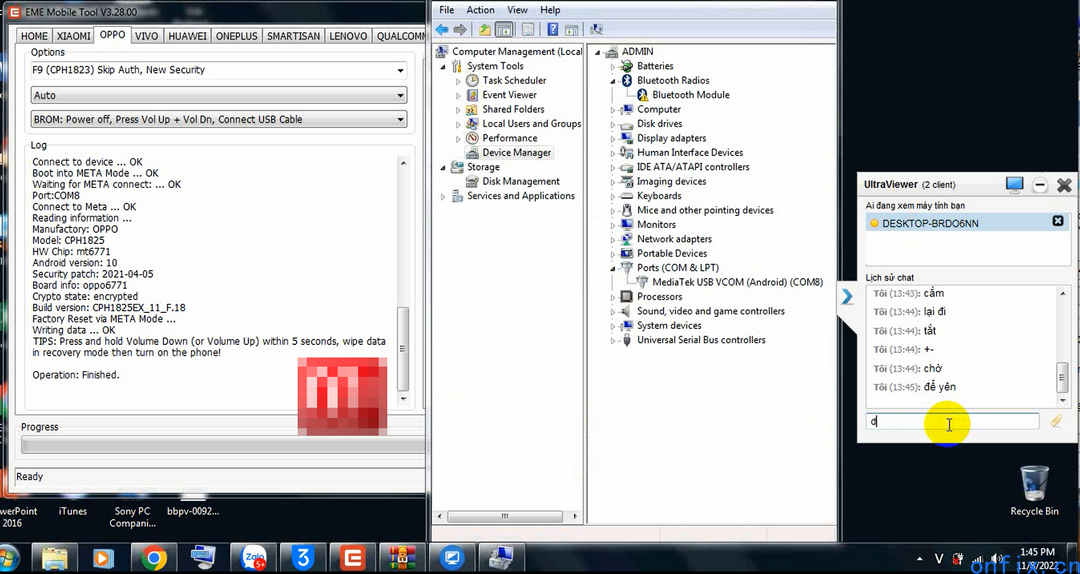1080x574 pixels.
Task: Switch to EME Mobile Tool taskbar icon
Action: click(x=352, y=557)
